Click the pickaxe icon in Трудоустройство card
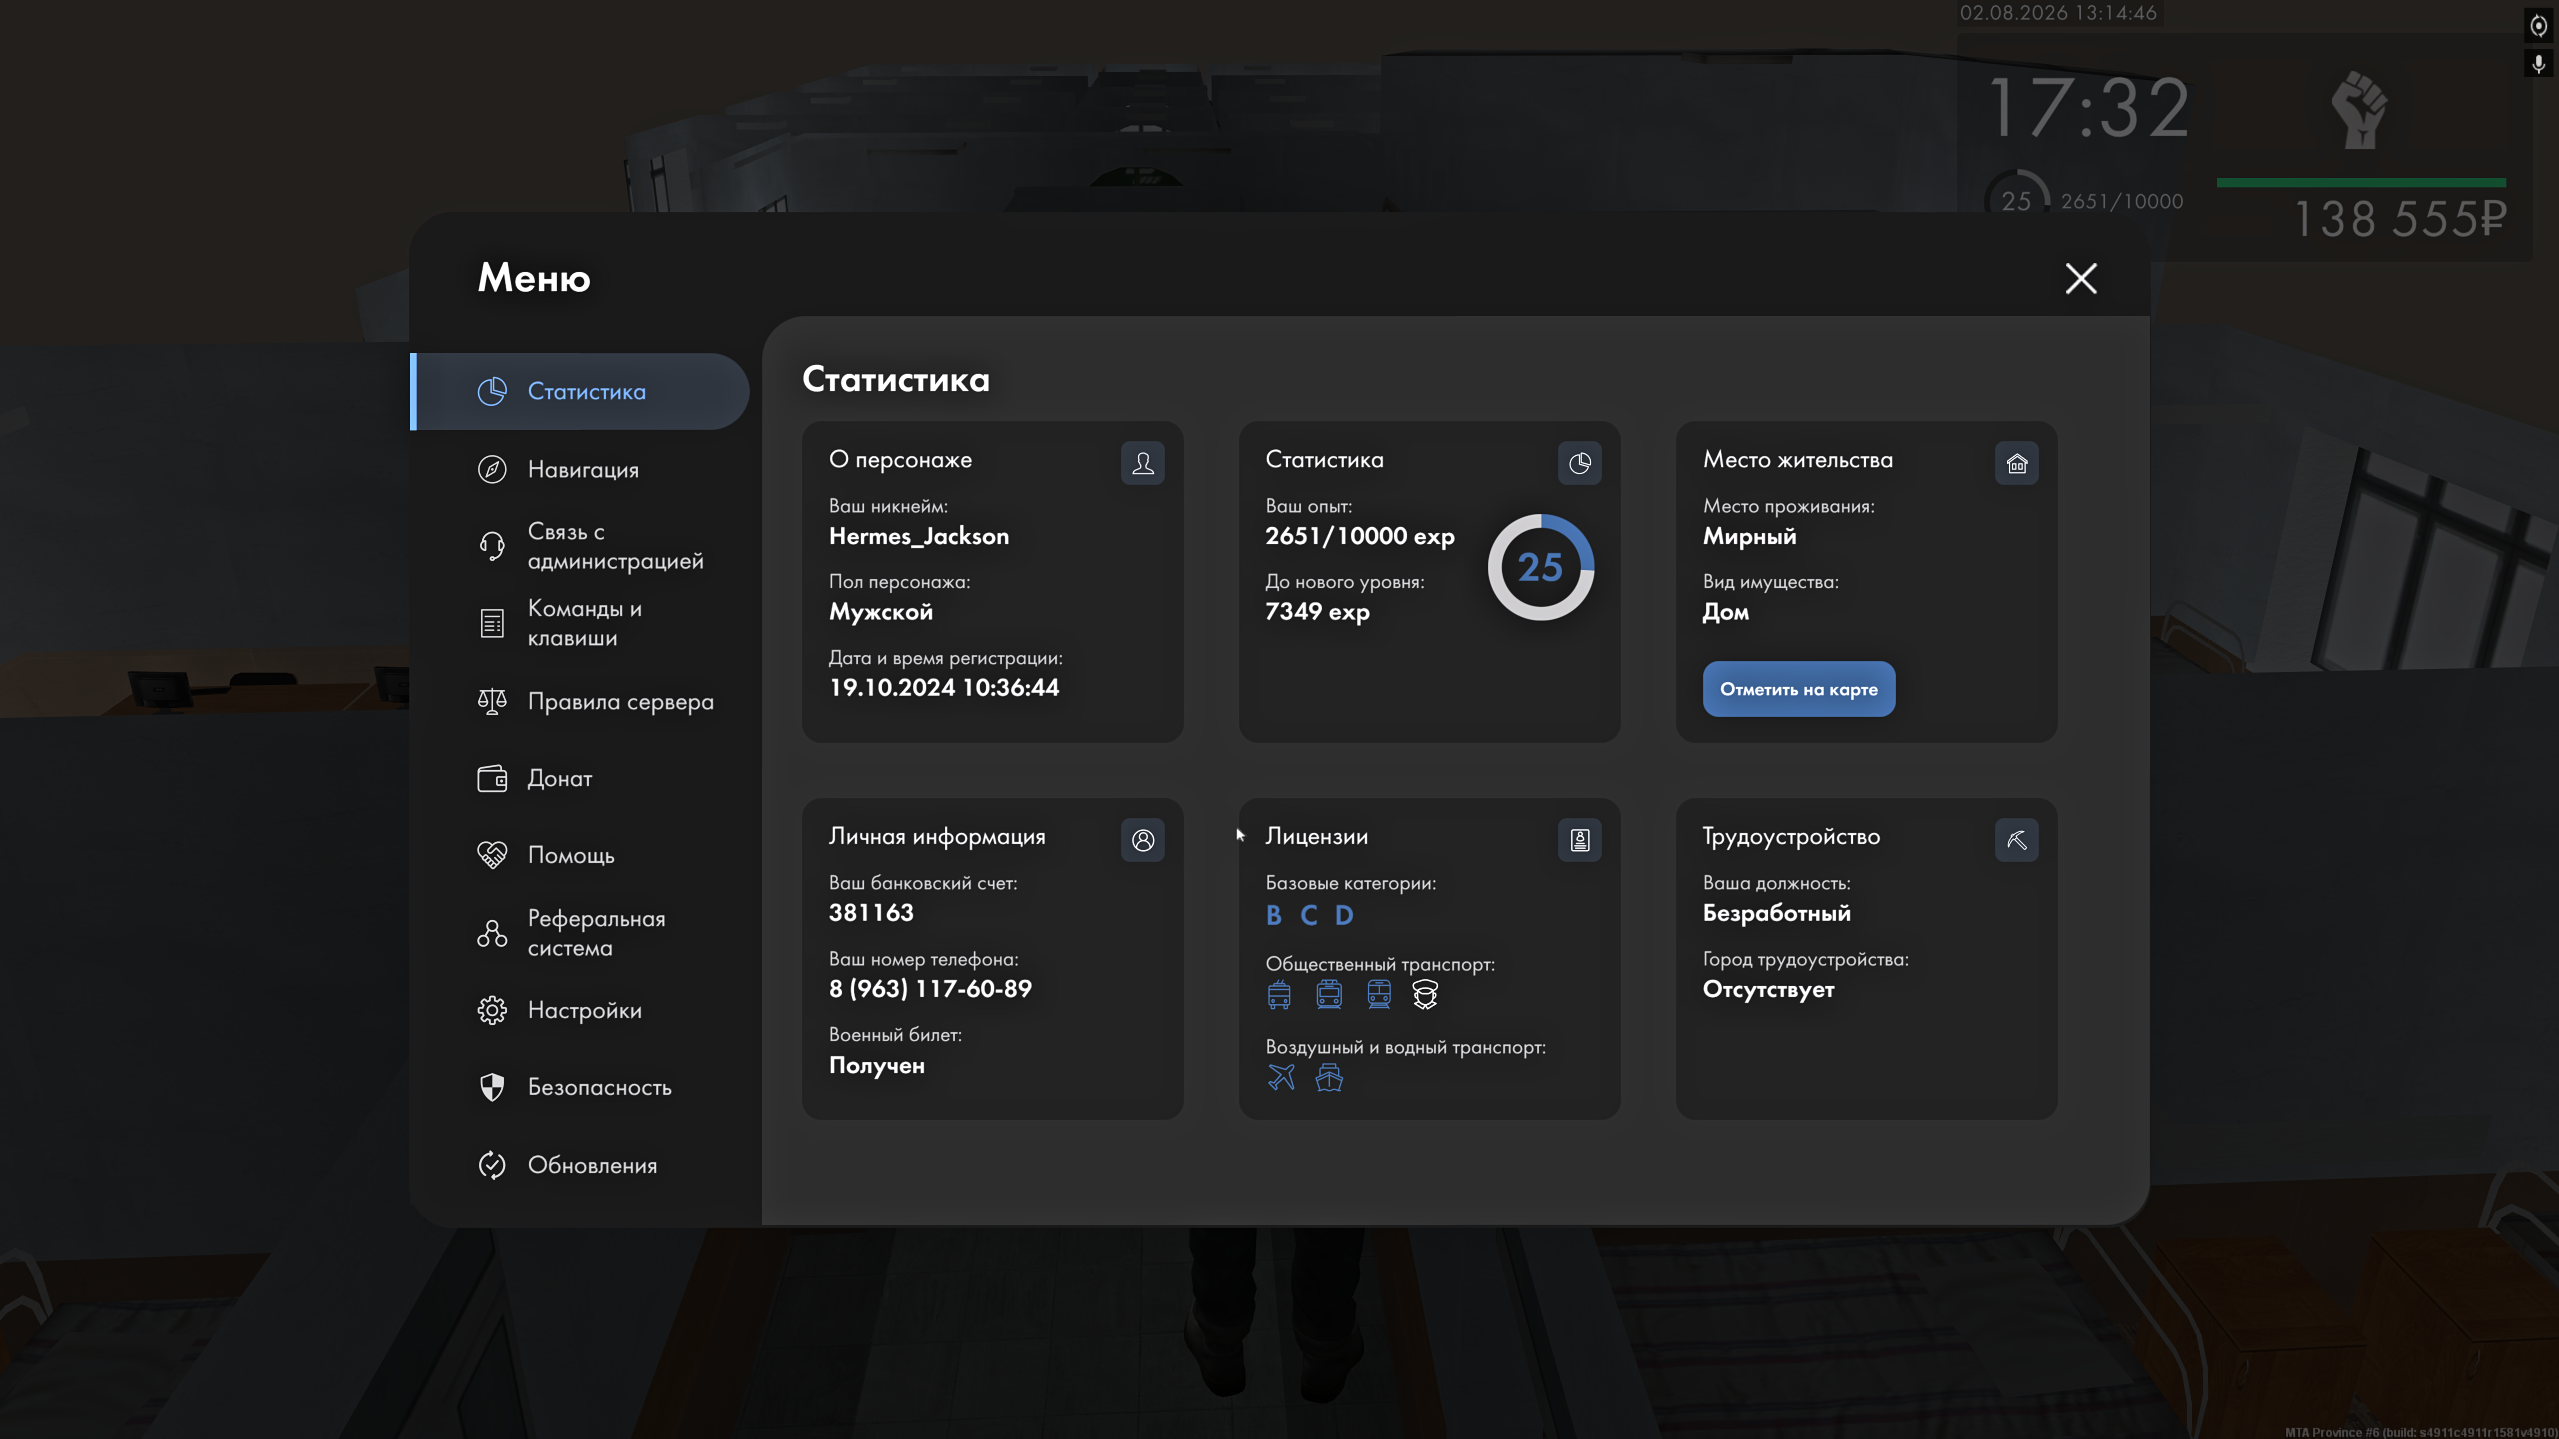 [x=2017, y=840]
